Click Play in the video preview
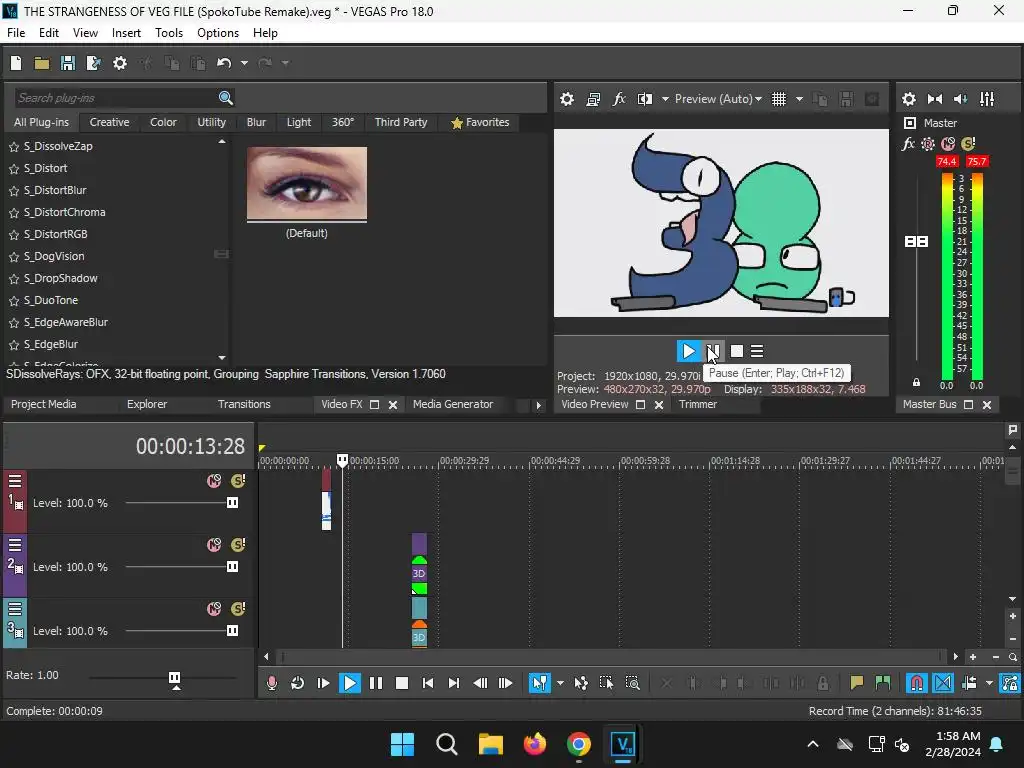 (688, 351)
